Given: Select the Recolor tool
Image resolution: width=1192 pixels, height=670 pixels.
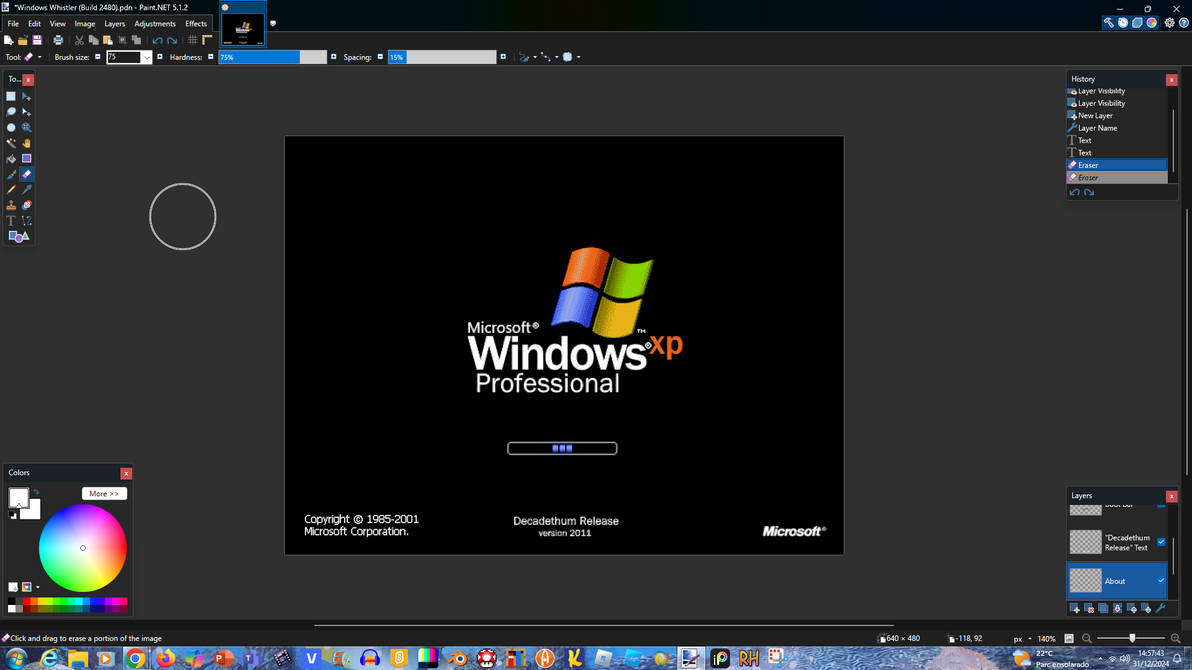Looking at the screenshot, I should [x=27, y=205].
